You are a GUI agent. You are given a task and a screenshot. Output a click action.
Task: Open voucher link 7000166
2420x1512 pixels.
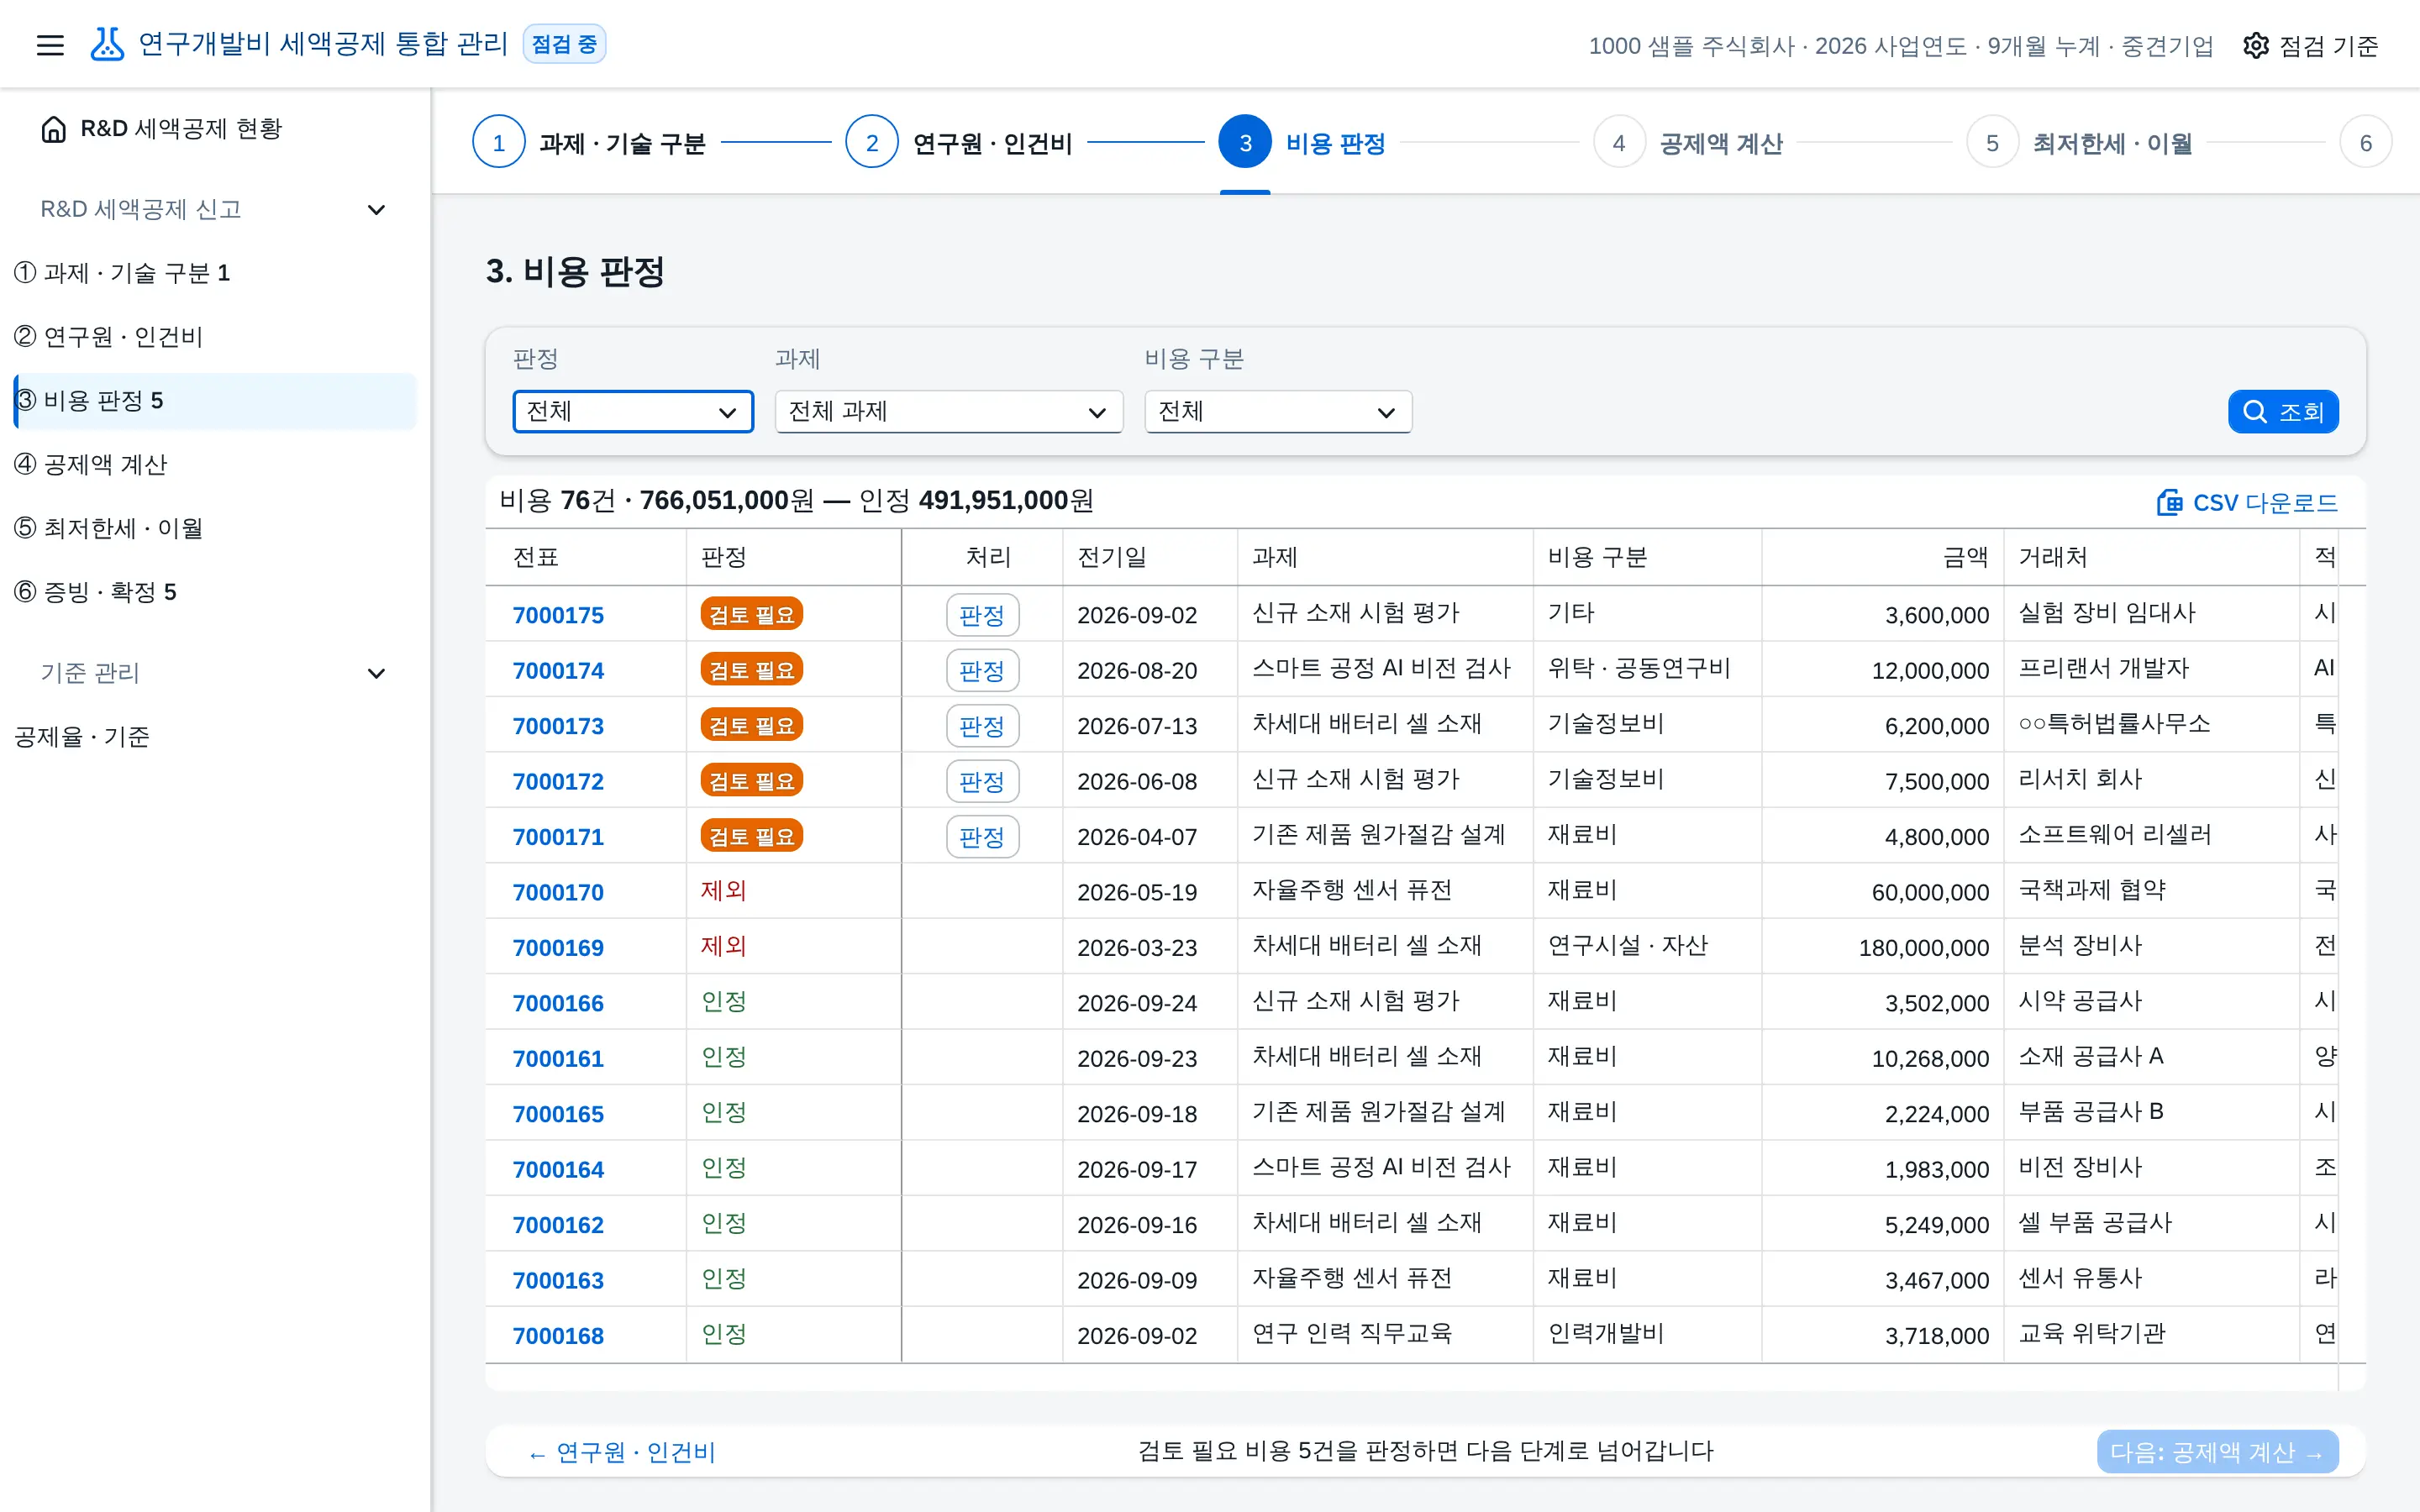coord(558,1003)
